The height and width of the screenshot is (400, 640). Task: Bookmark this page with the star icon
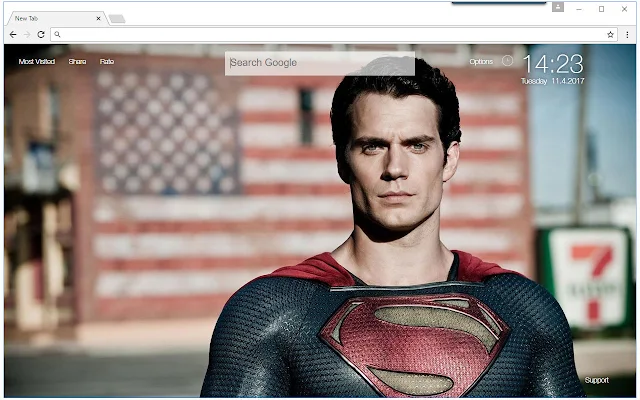(610, 35)
